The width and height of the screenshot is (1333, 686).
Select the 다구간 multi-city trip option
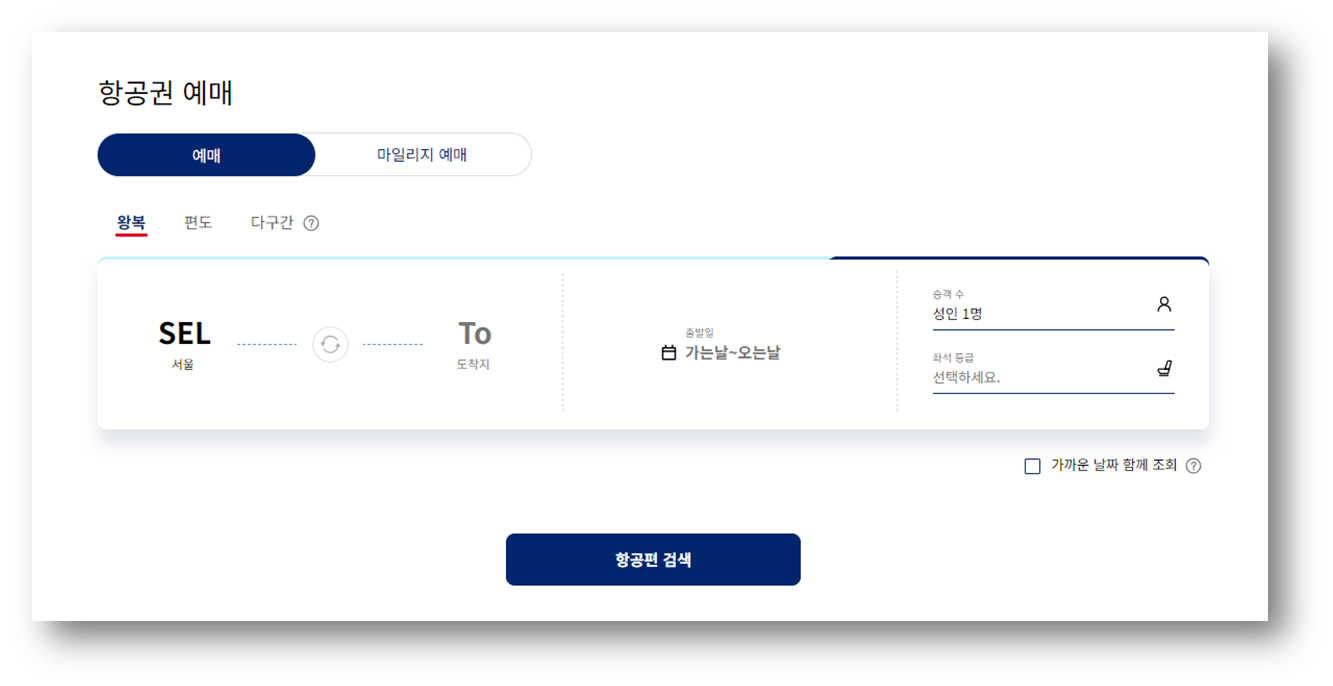click(270, 222)
